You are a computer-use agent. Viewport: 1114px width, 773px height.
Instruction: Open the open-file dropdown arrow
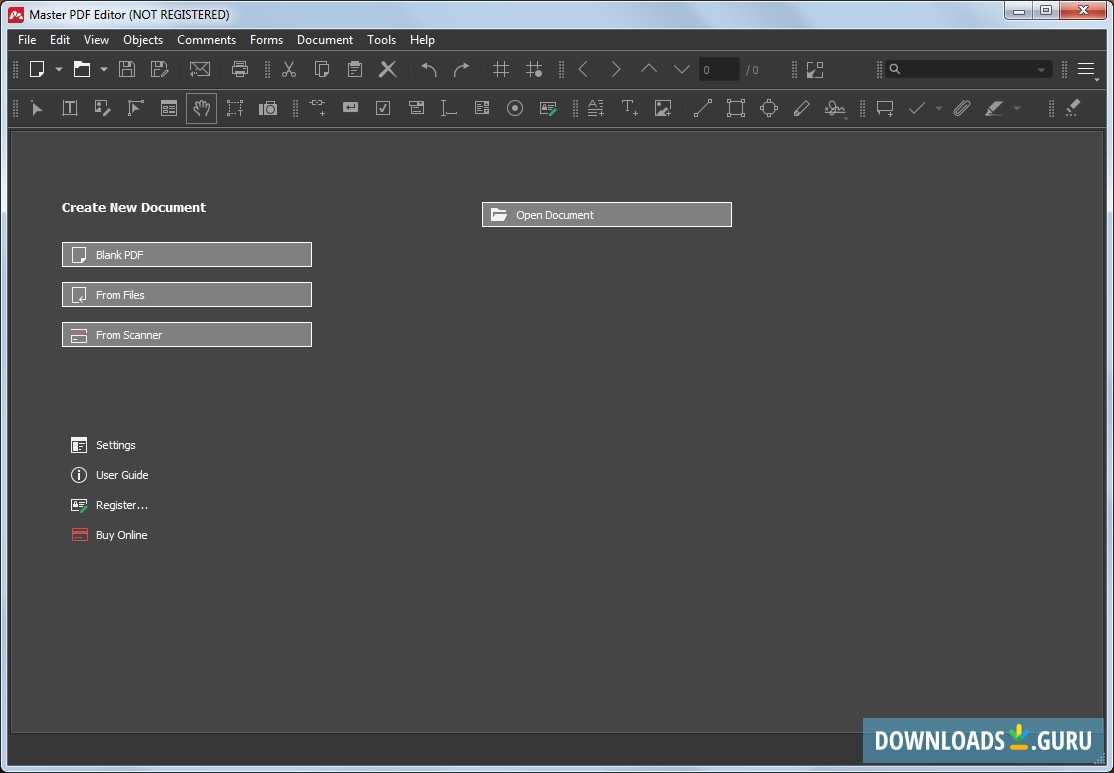click(x=104, y=69)
